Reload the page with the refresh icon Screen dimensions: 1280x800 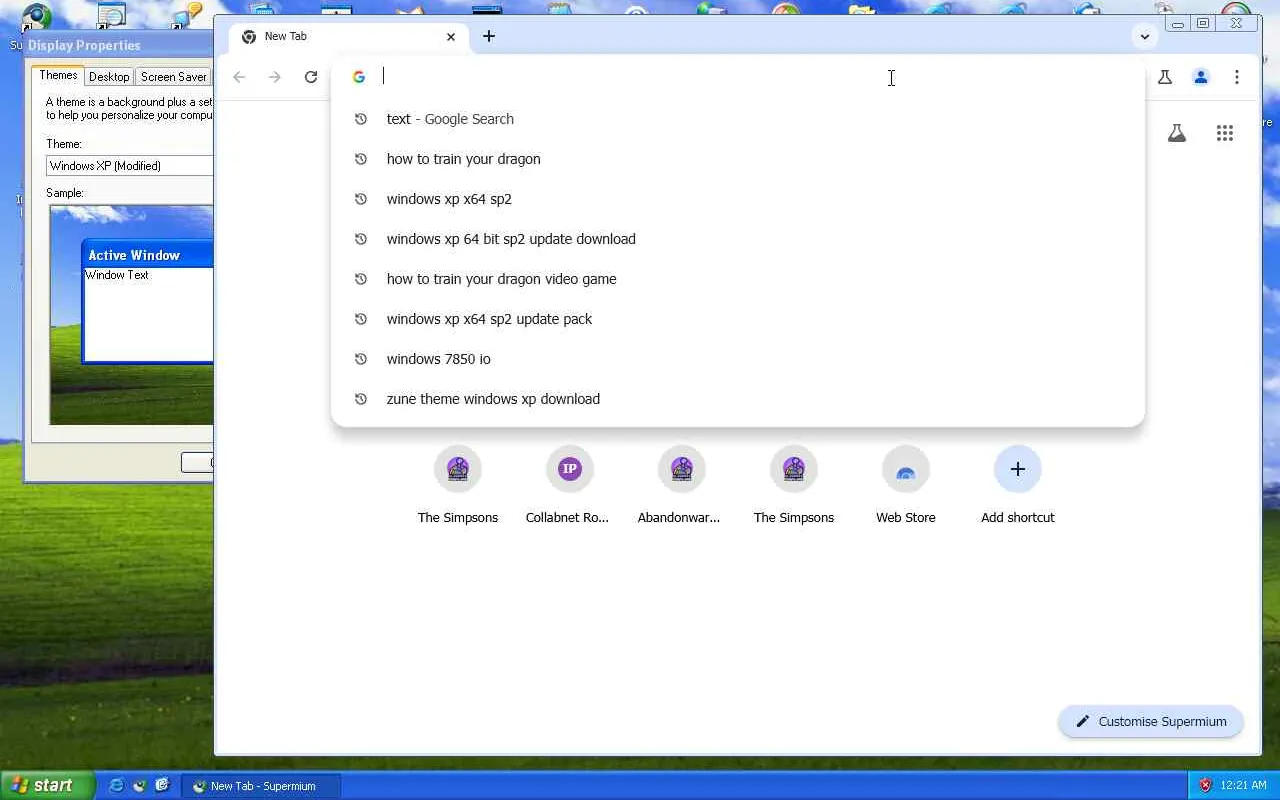[311, 77]
